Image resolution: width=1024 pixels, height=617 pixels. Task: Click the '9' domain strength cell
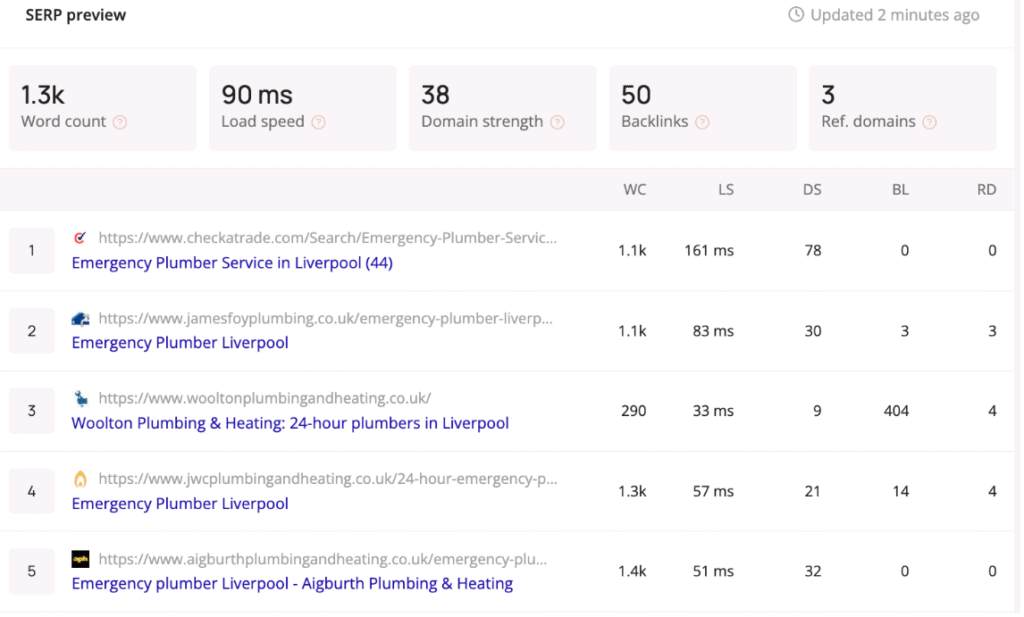(817, 411)
